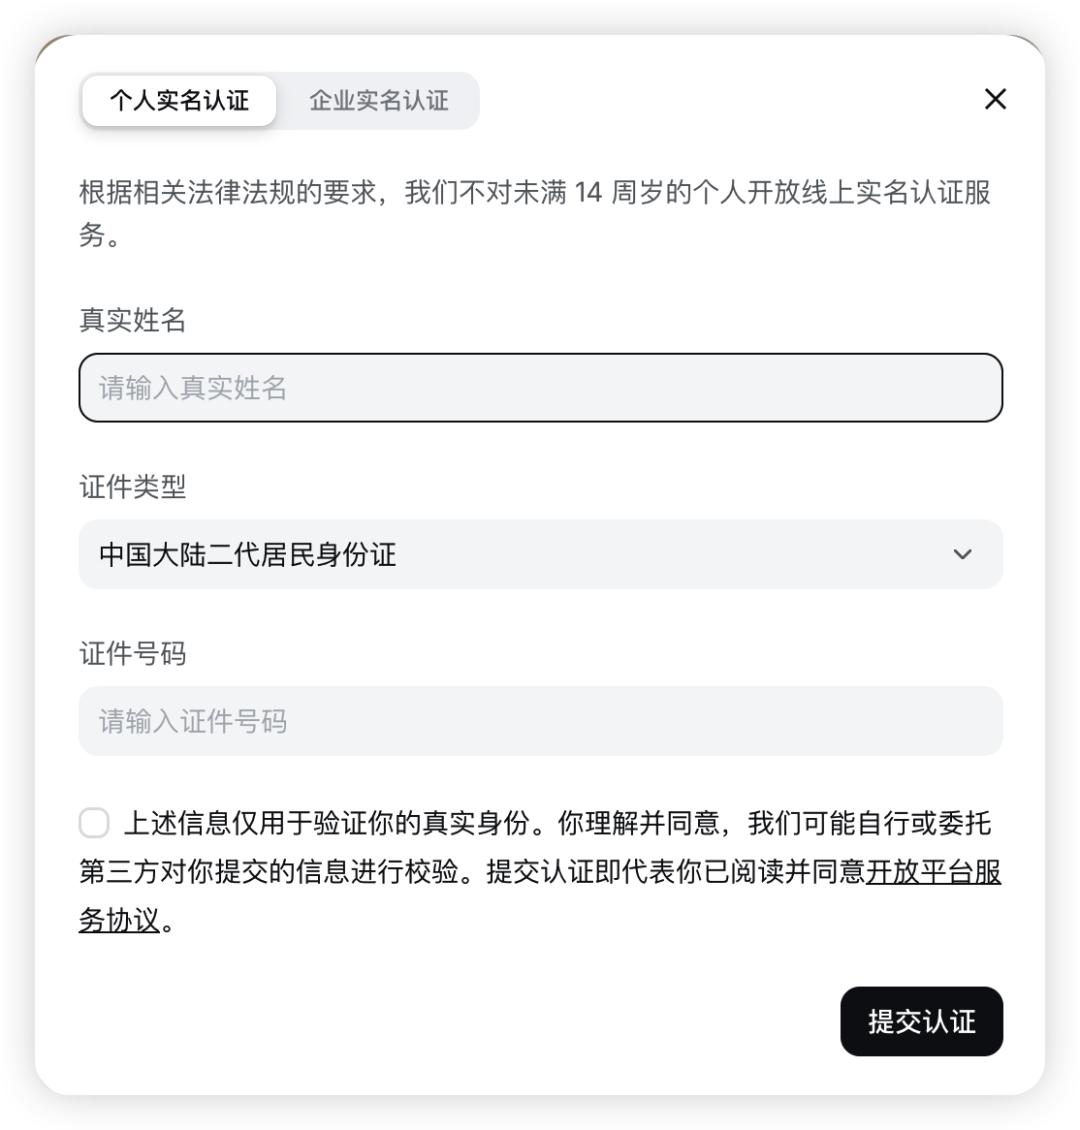This screenshot has width=1080, height=1130.
Task: Open the 中国大陆二代居民身份证 dropdown
Action: [x=540, y=554]
